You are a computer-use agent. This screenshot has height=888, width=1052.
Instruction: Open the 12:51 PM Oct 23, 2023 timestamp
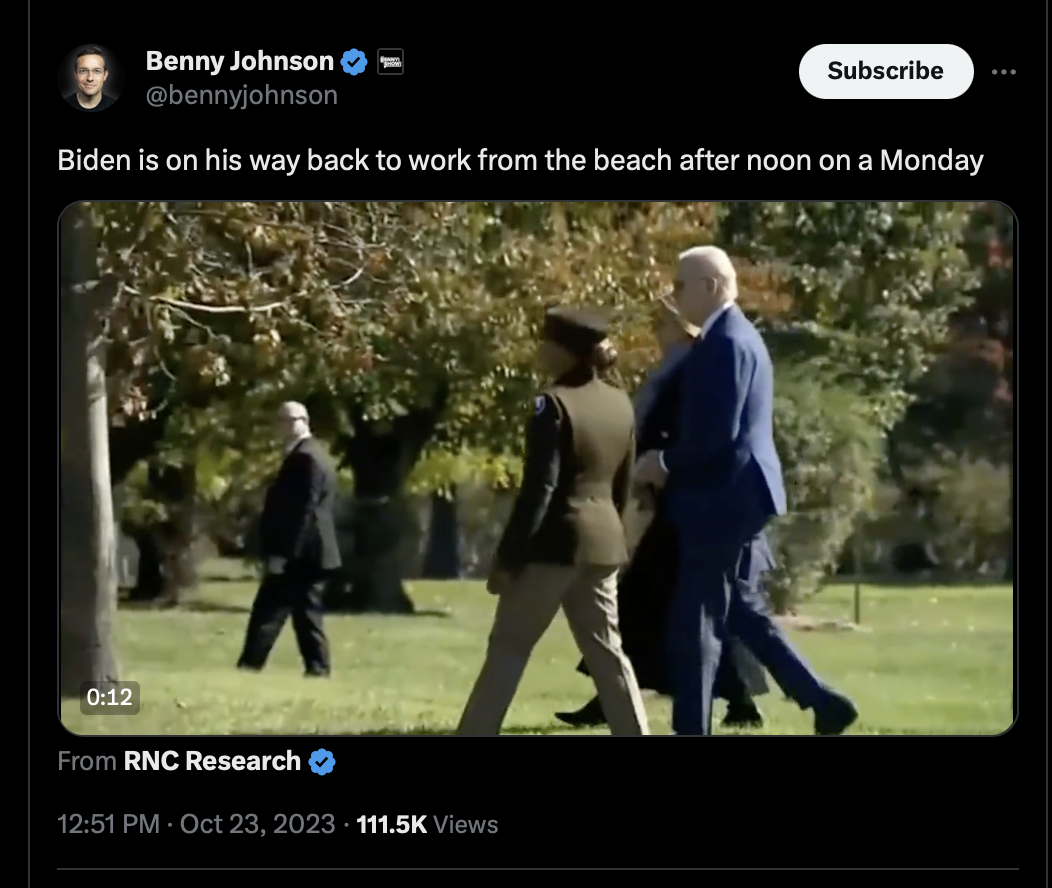[196, 824]
